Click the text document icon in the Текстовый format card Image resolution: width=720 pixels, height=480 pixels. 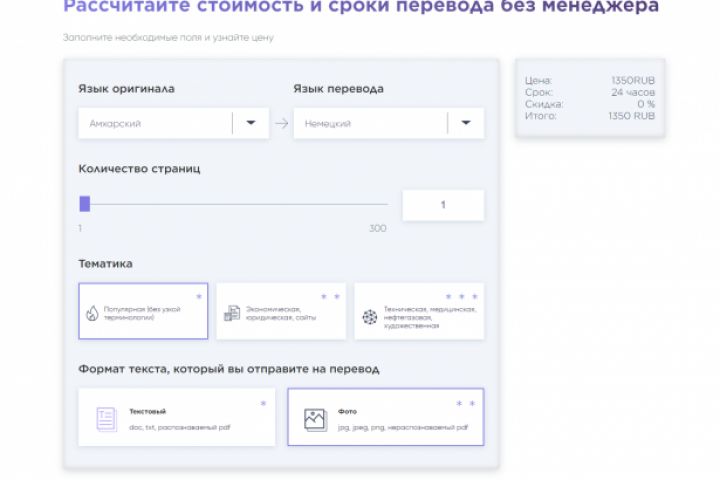tap(107, 418)
